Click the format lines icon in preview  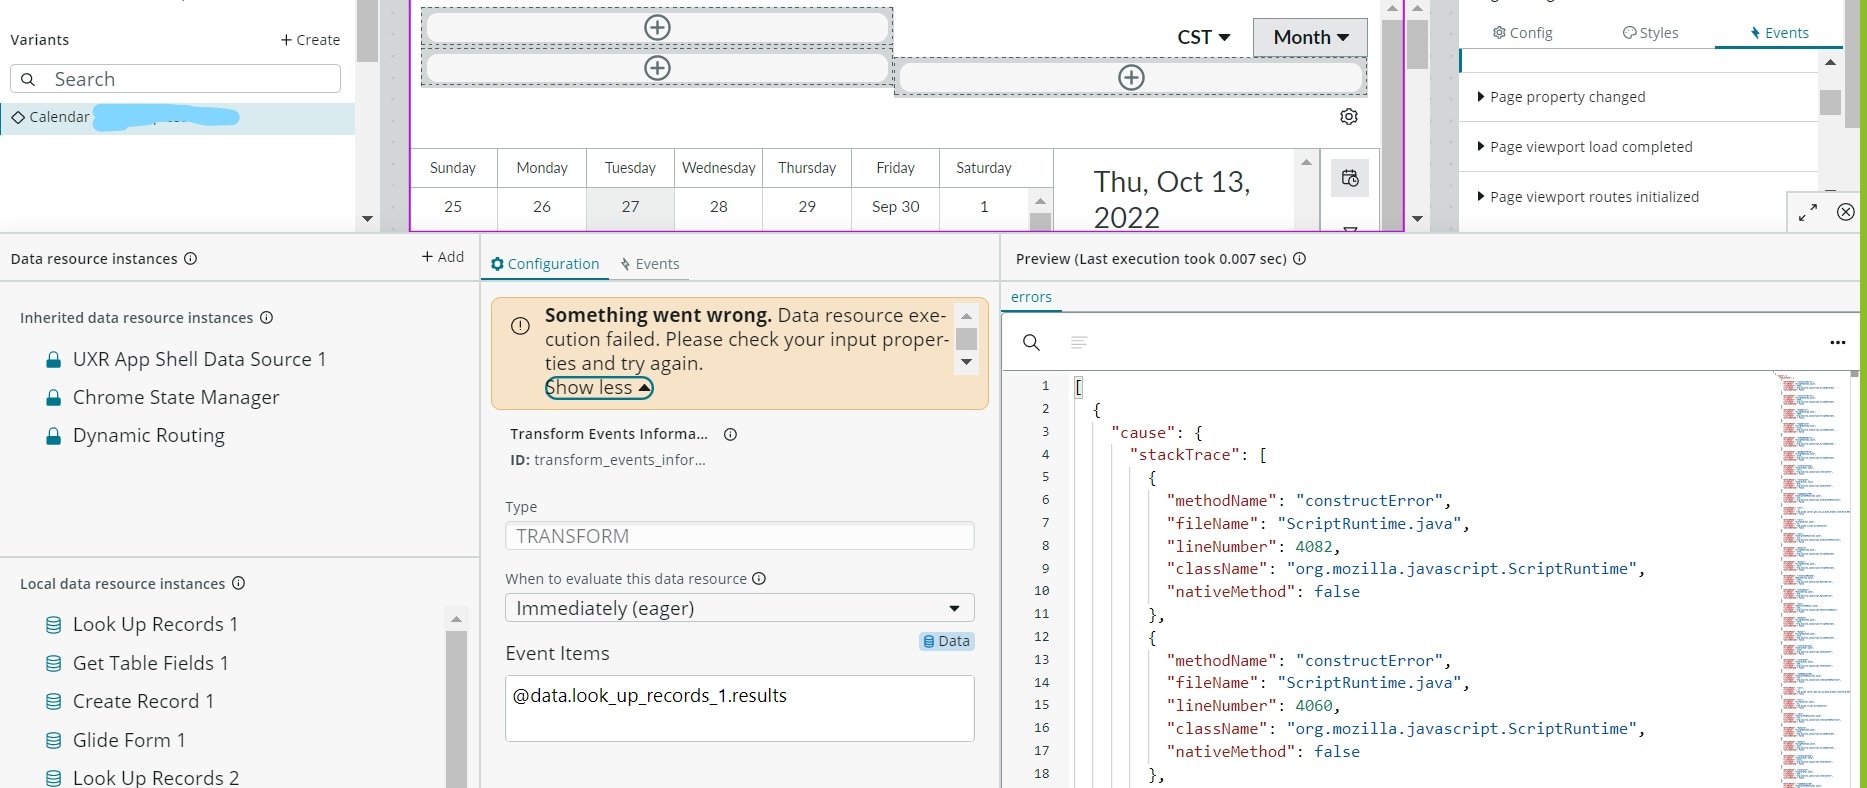pos(1078,343)
